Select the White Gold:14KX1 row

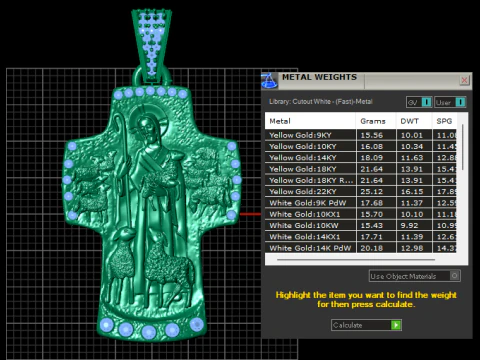(x=361, y=237)
